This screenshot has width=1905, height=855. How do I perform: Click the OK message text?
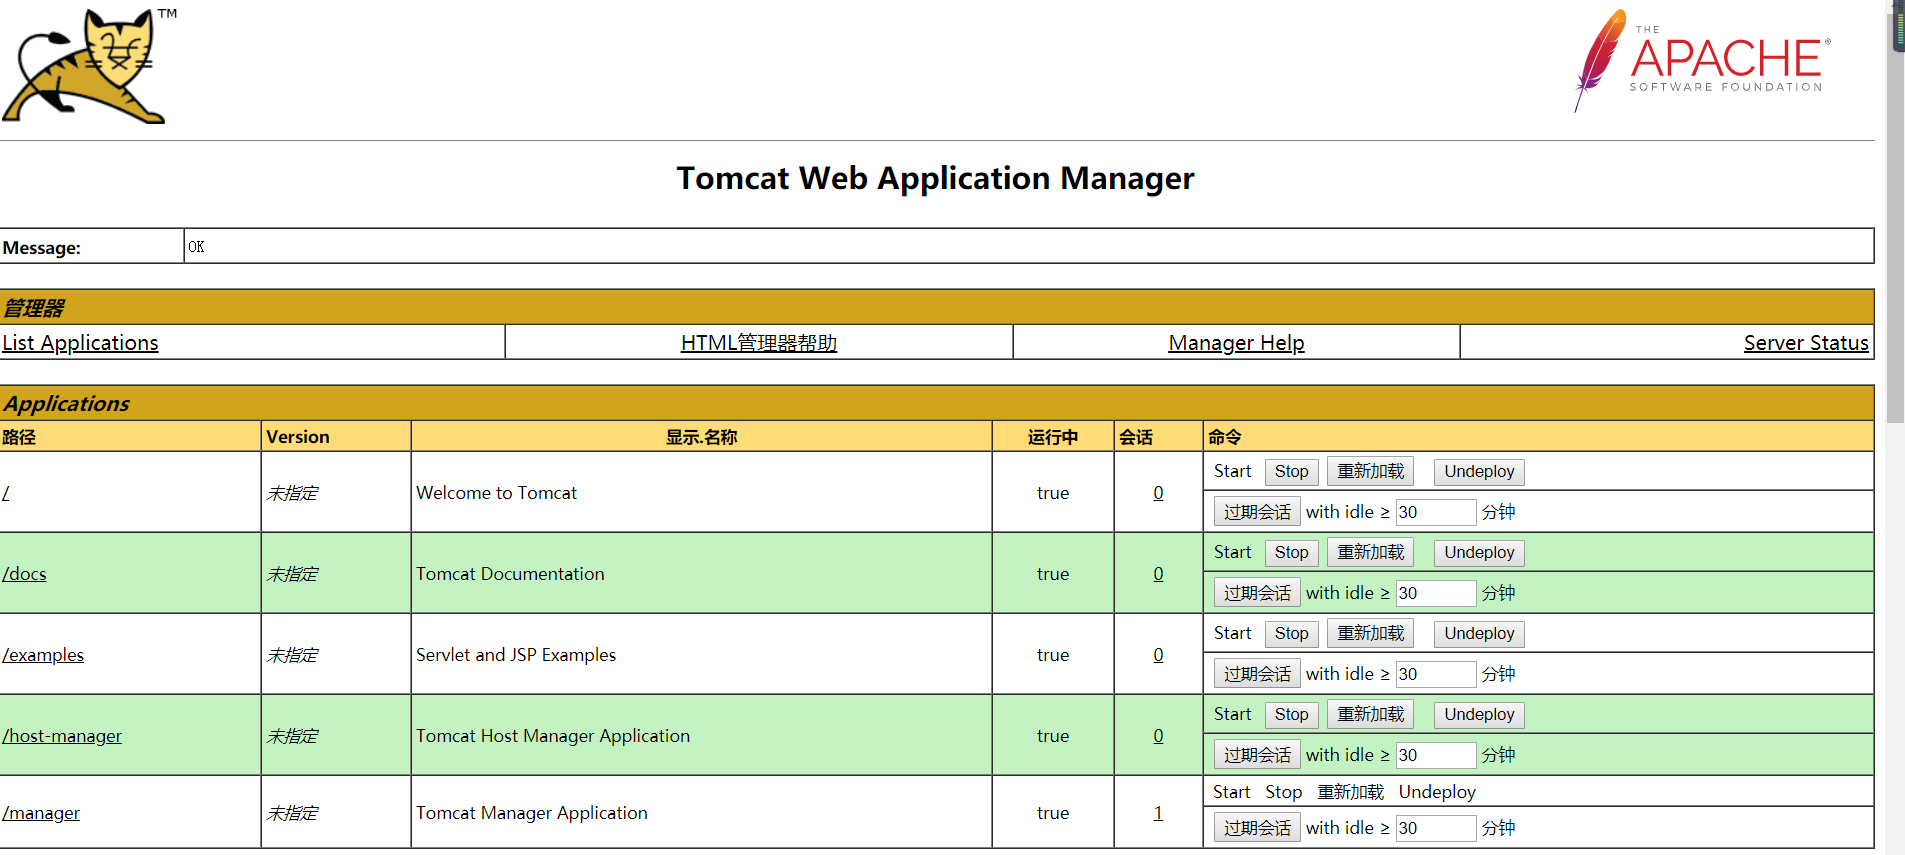click(x=196, y=247)
